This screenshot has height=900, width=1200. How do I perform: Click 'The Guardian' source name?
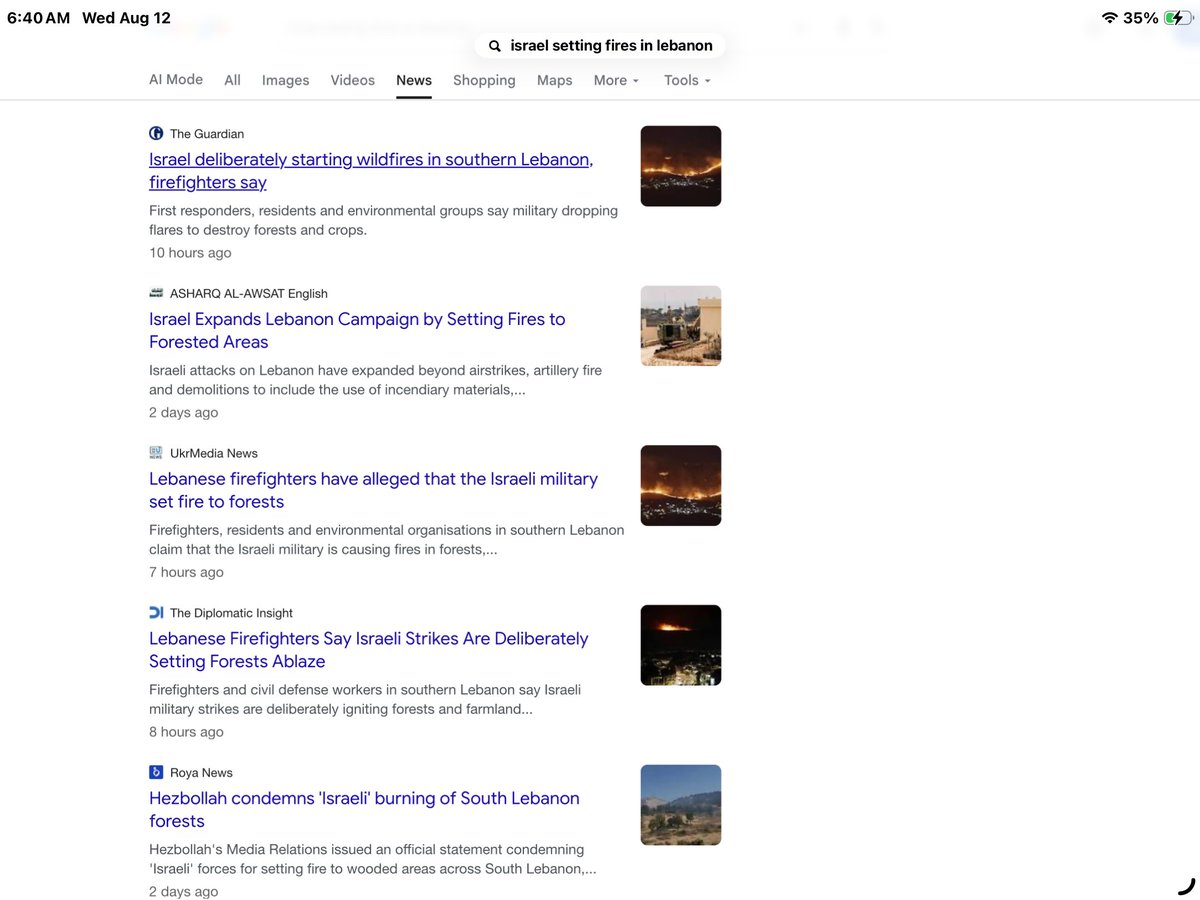pyautogui.click(x=207, y=133)
